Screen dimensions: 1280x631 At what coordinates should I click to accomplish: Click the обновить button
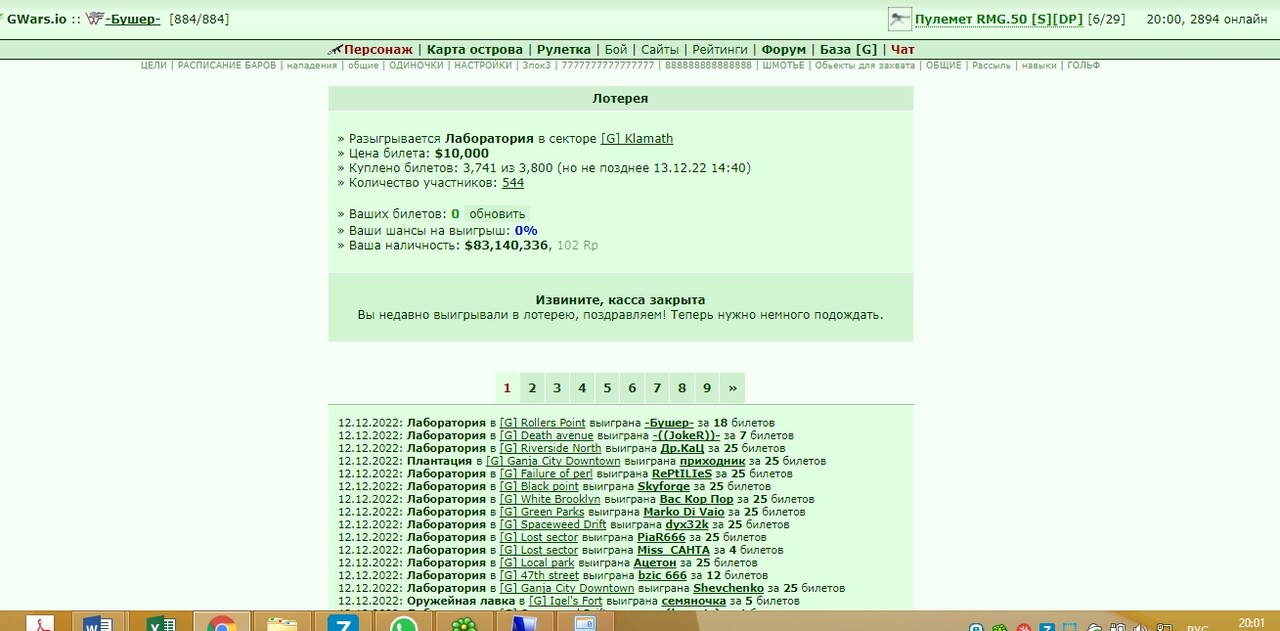point(497,214)
